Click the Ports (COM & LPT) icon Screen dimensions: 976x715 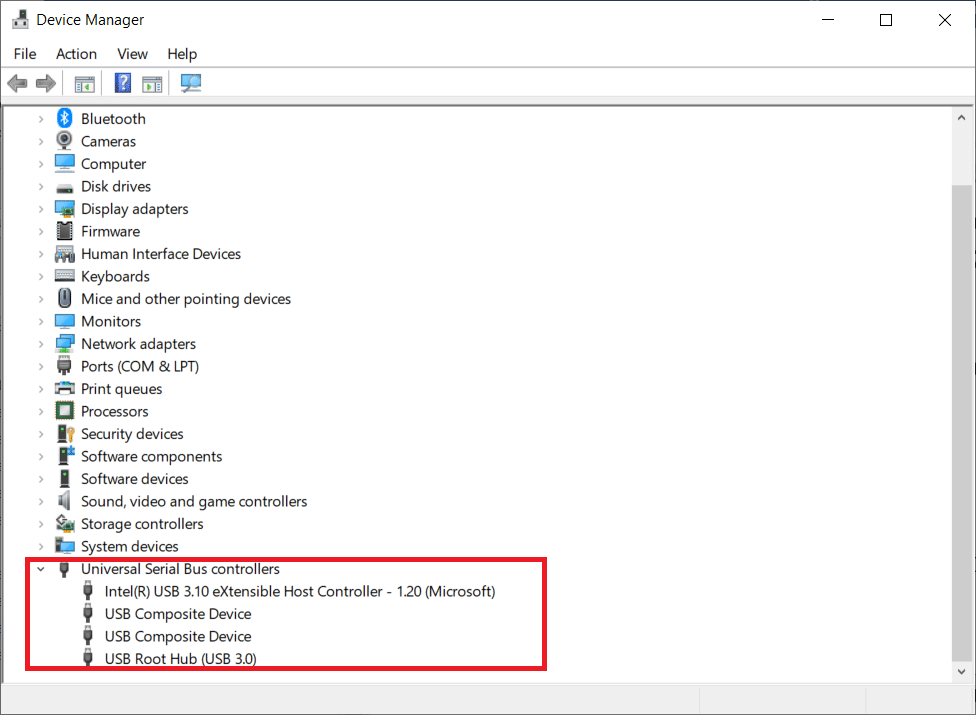coord(64,366)
